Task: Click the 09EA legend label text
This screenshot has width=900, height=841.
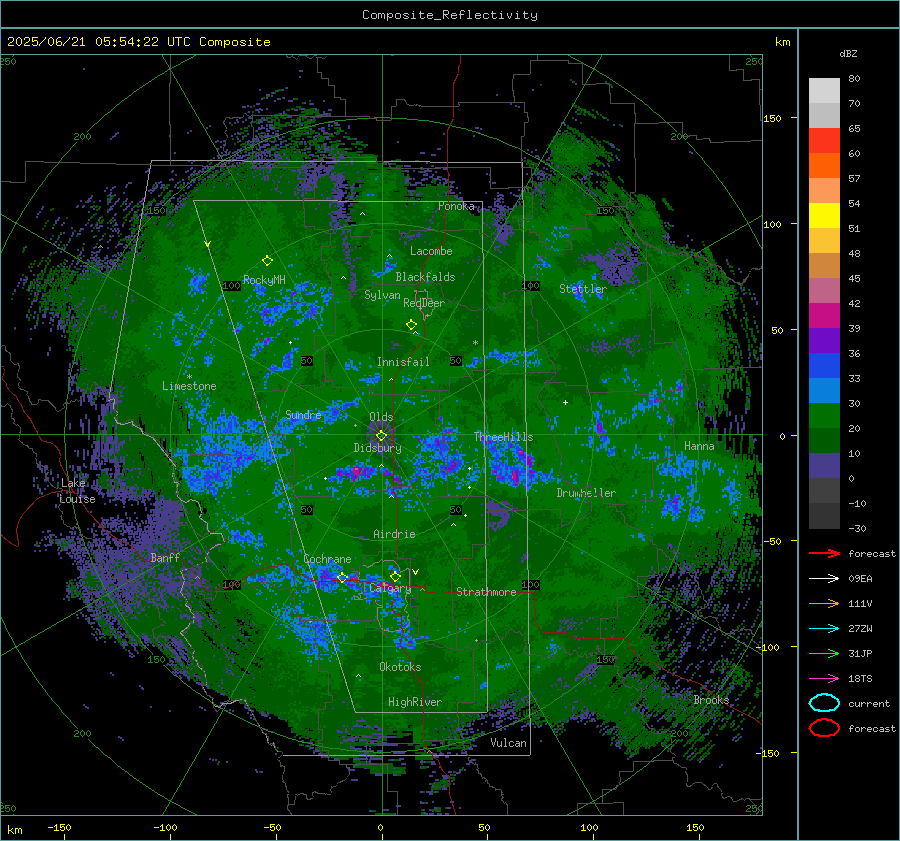Action: point(860,579)
